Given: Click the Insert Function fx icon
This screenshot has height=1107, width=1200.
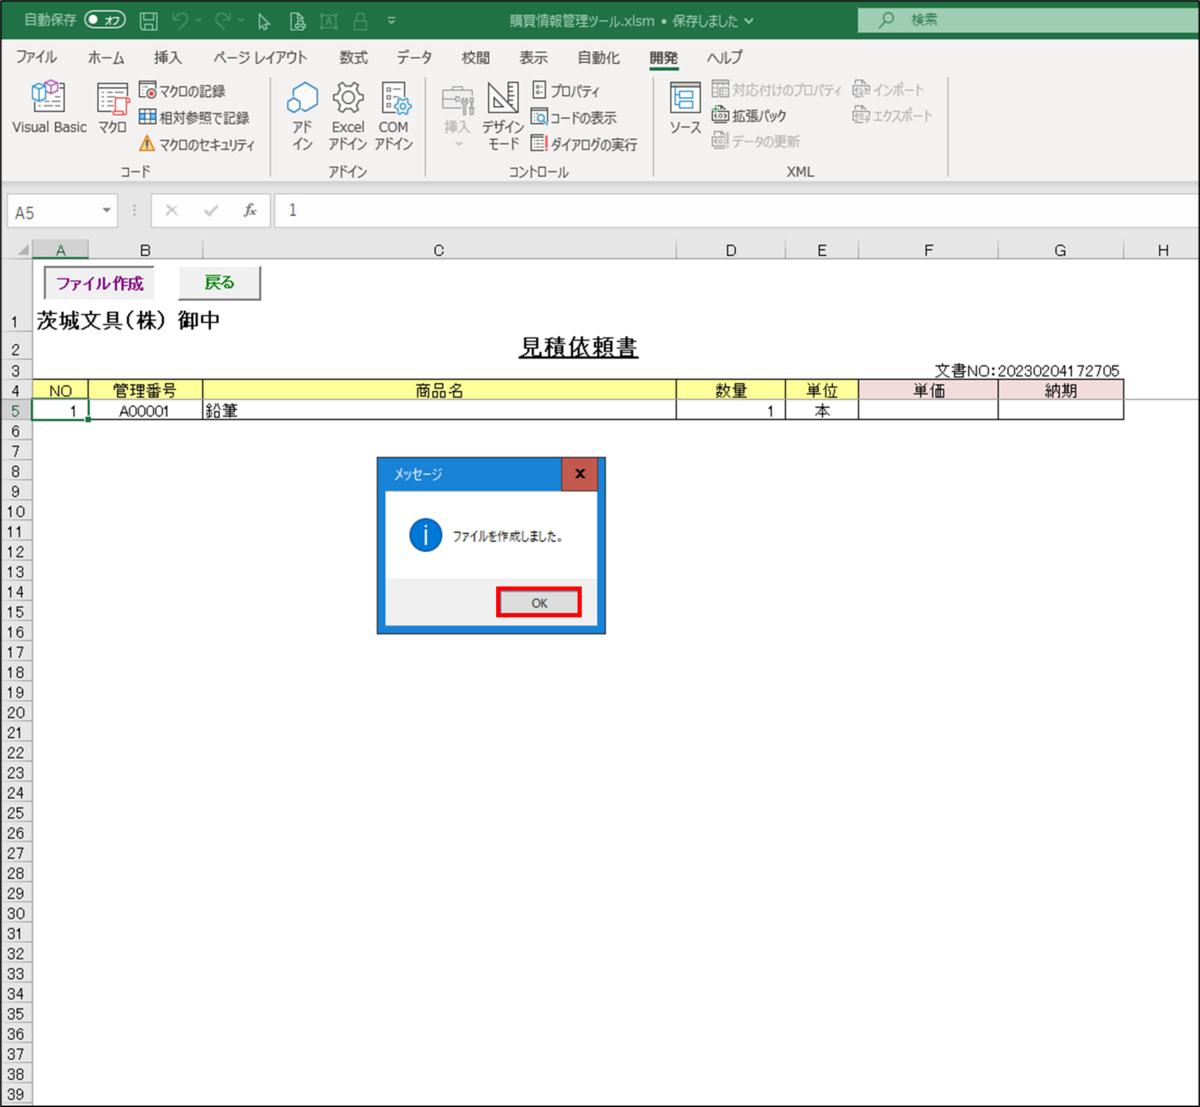Looking at the screenshot, I should coord(250,210).
